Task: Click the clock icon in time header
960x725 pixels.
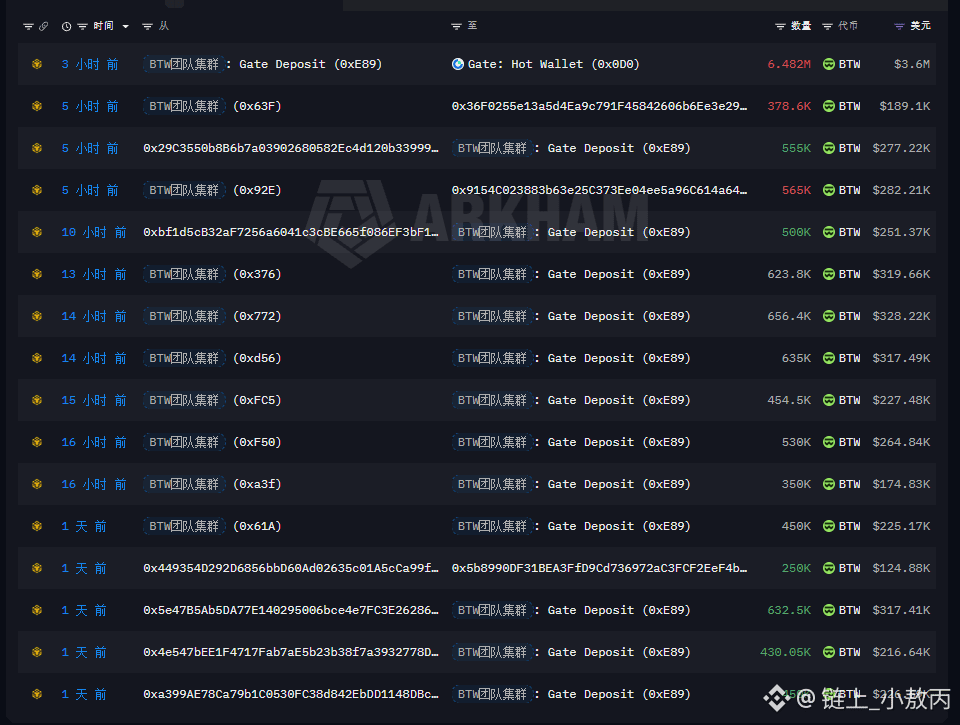Action: click(x=66, y=26)
